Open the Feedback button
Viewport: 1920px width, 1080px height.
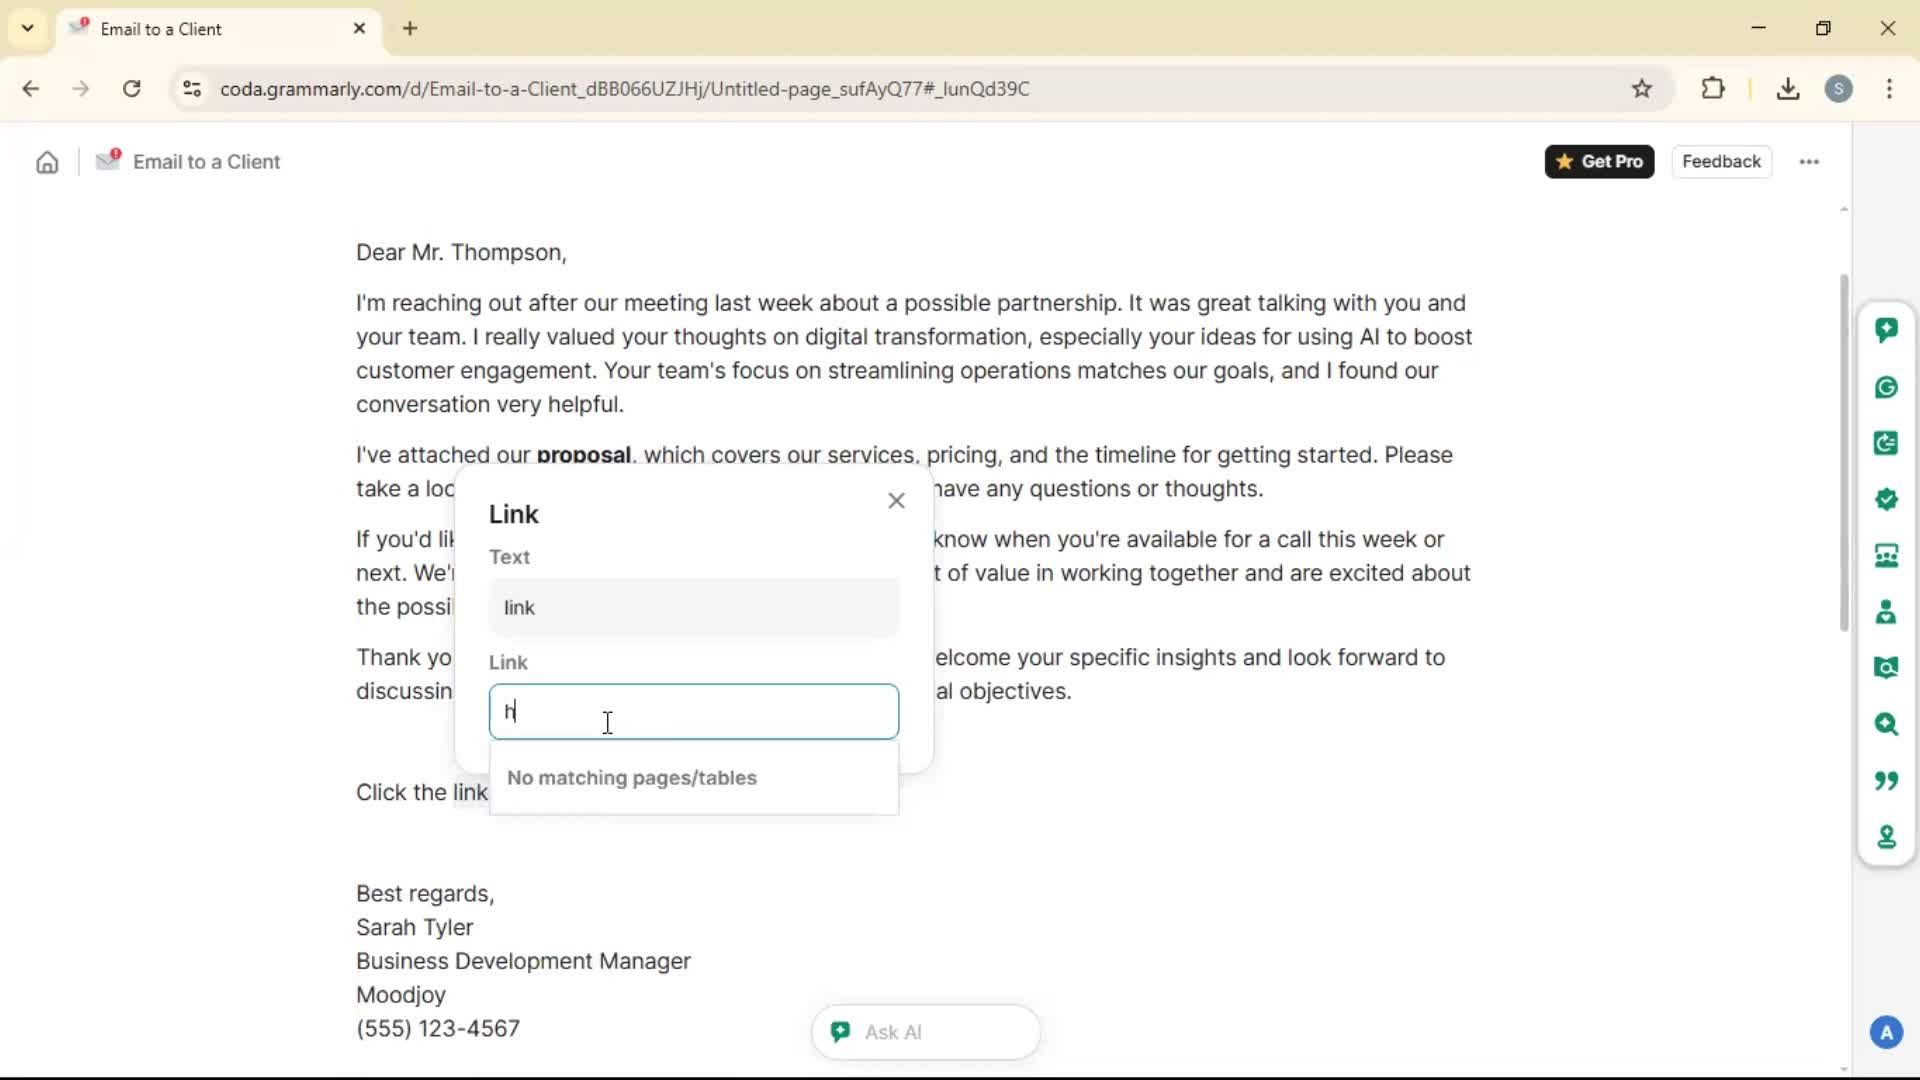[x=1720, y=162]
